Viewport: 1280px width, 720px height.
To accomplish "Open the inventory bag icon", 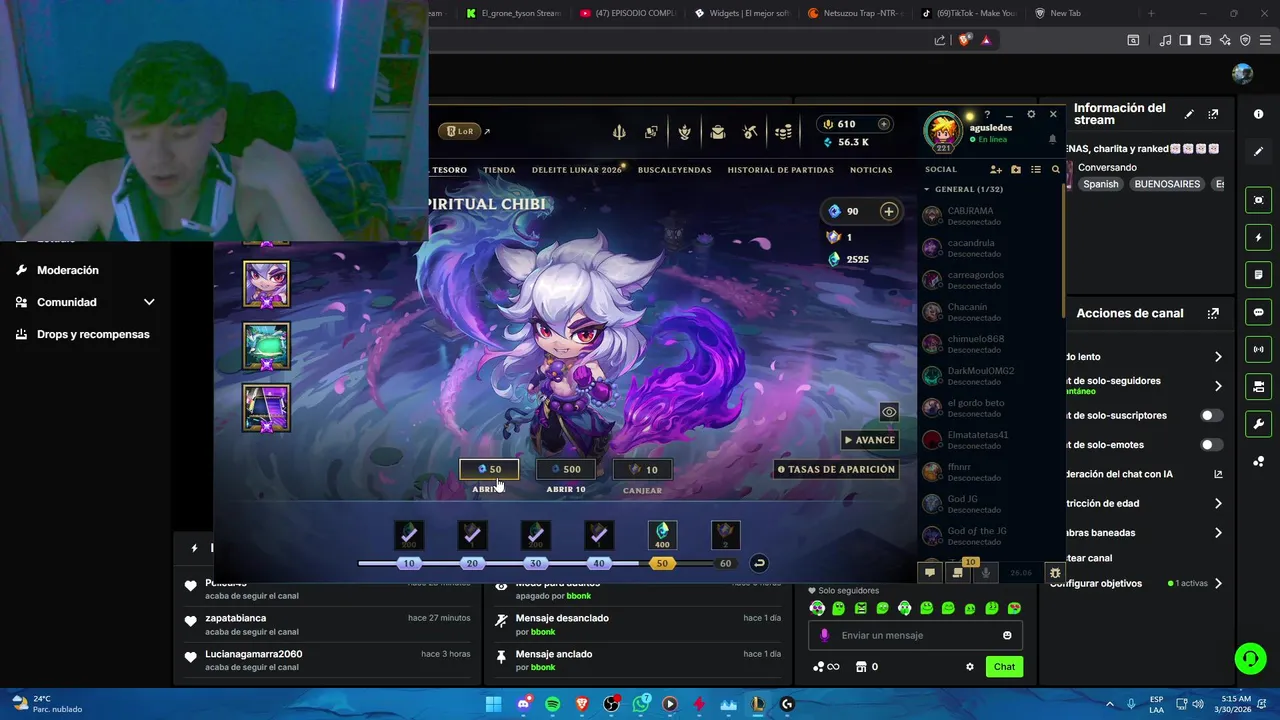I will [x=717, y=132].
